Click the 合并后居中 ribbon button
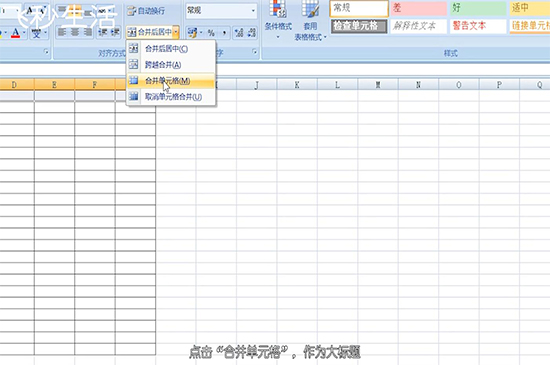Viewport: 550px width, 365px height. pyautogui.click(x=149, y=32)
